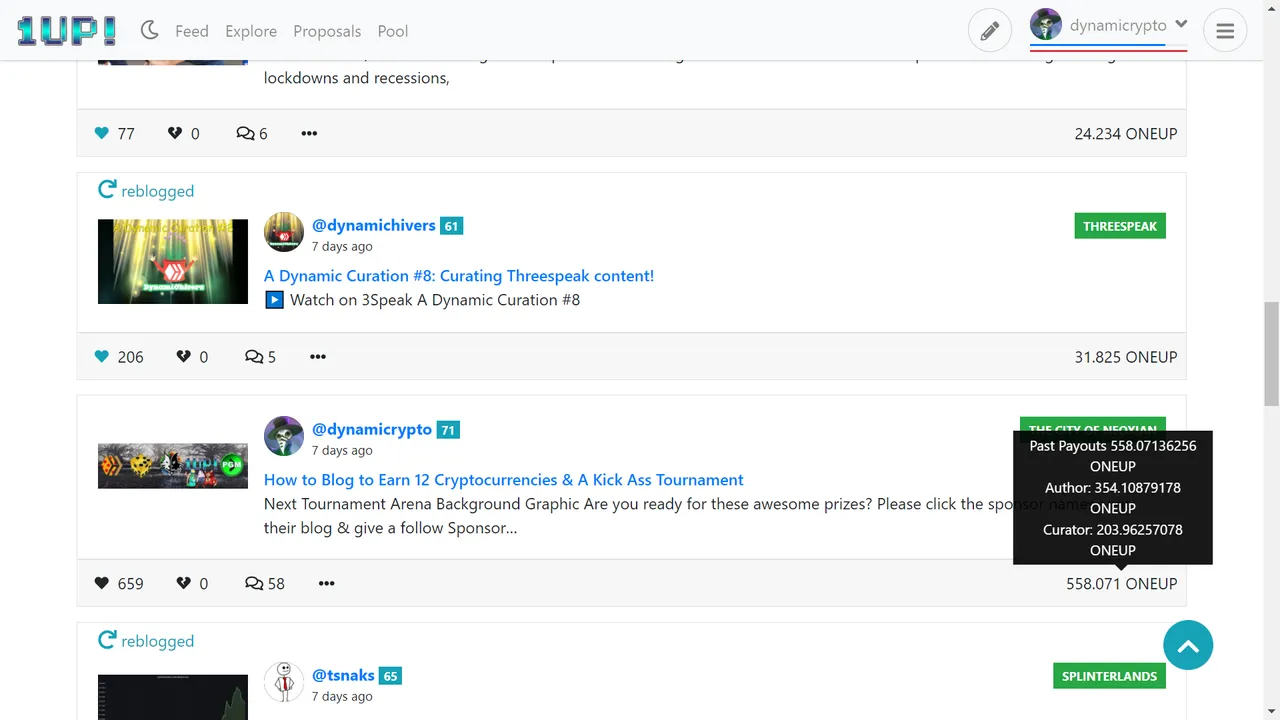Click the 558.071 ONEUP payout value

[1121, 584]
